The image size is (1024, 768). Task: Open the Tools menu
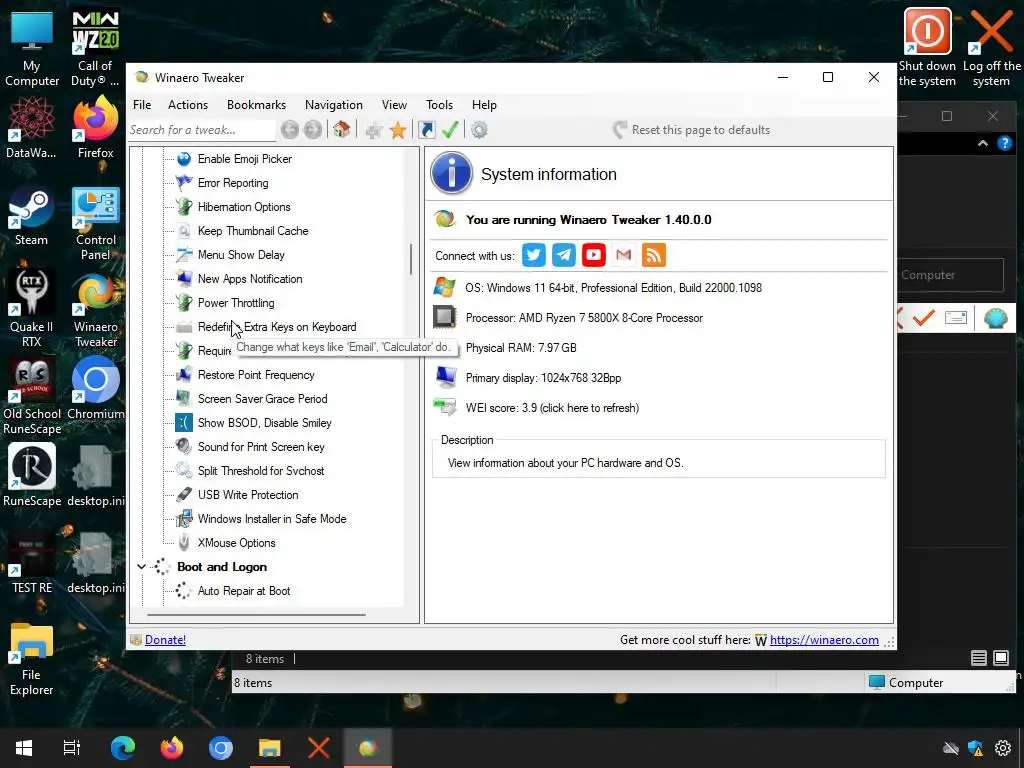(x=439, y=104)
